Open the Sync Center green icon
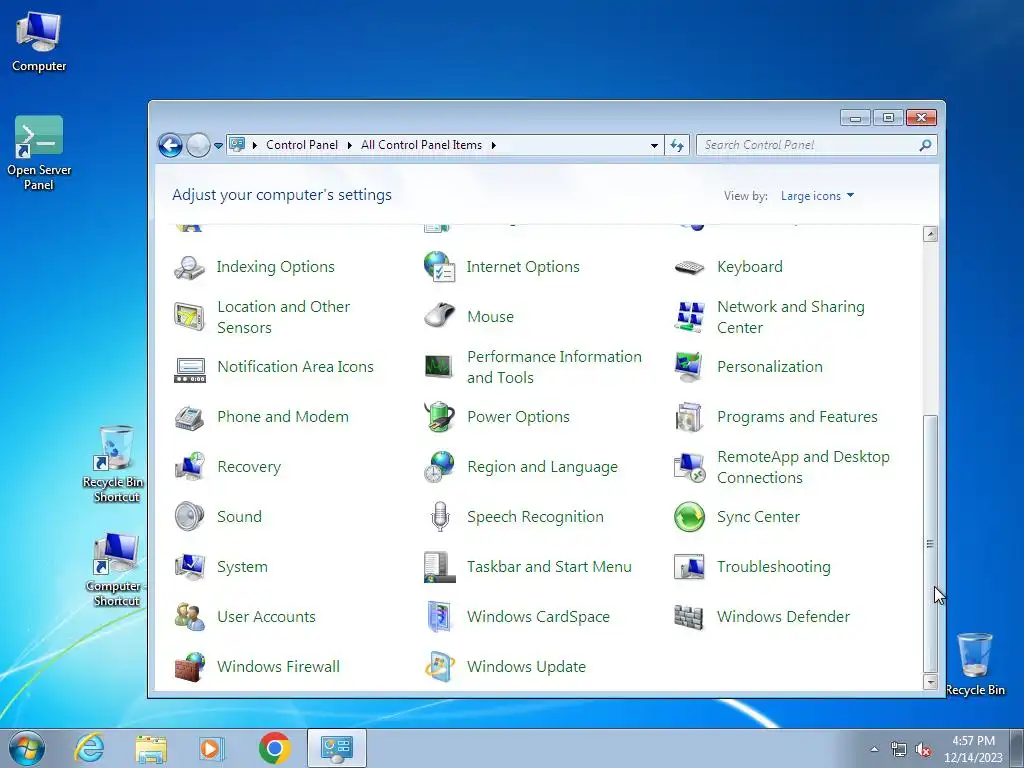The height and width of the screenshot is (768, 1024). [x=690, y=517]
